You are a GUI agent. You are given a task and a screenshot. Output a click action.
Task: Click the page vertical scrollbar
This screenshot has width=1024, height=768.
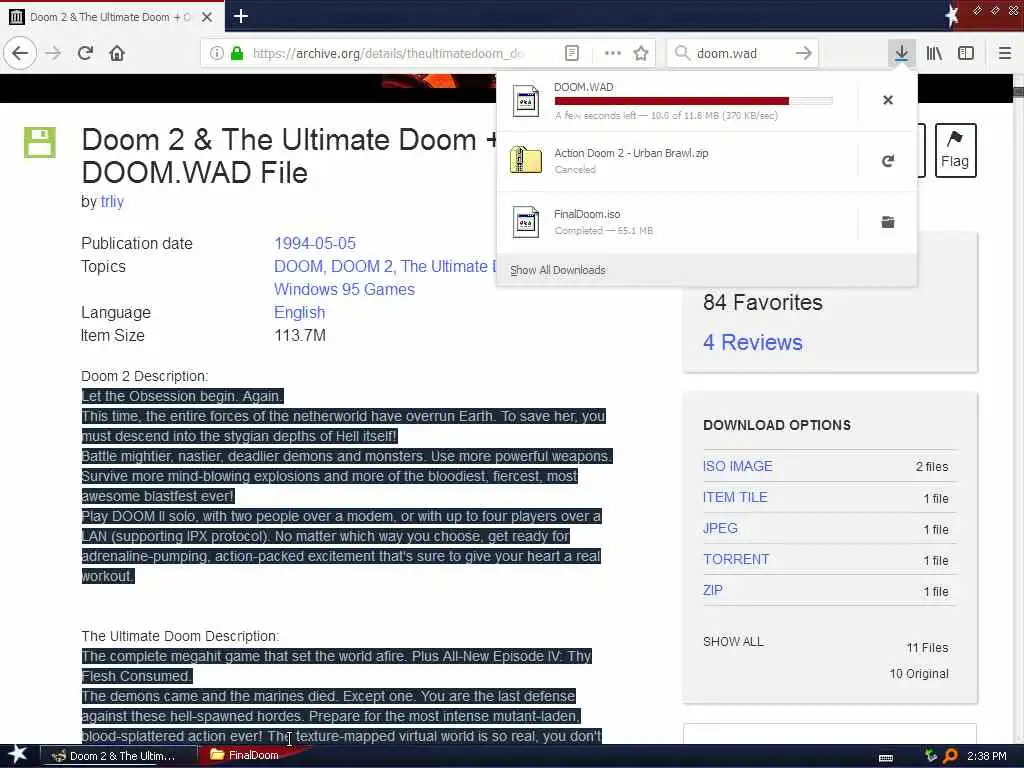1017,408
